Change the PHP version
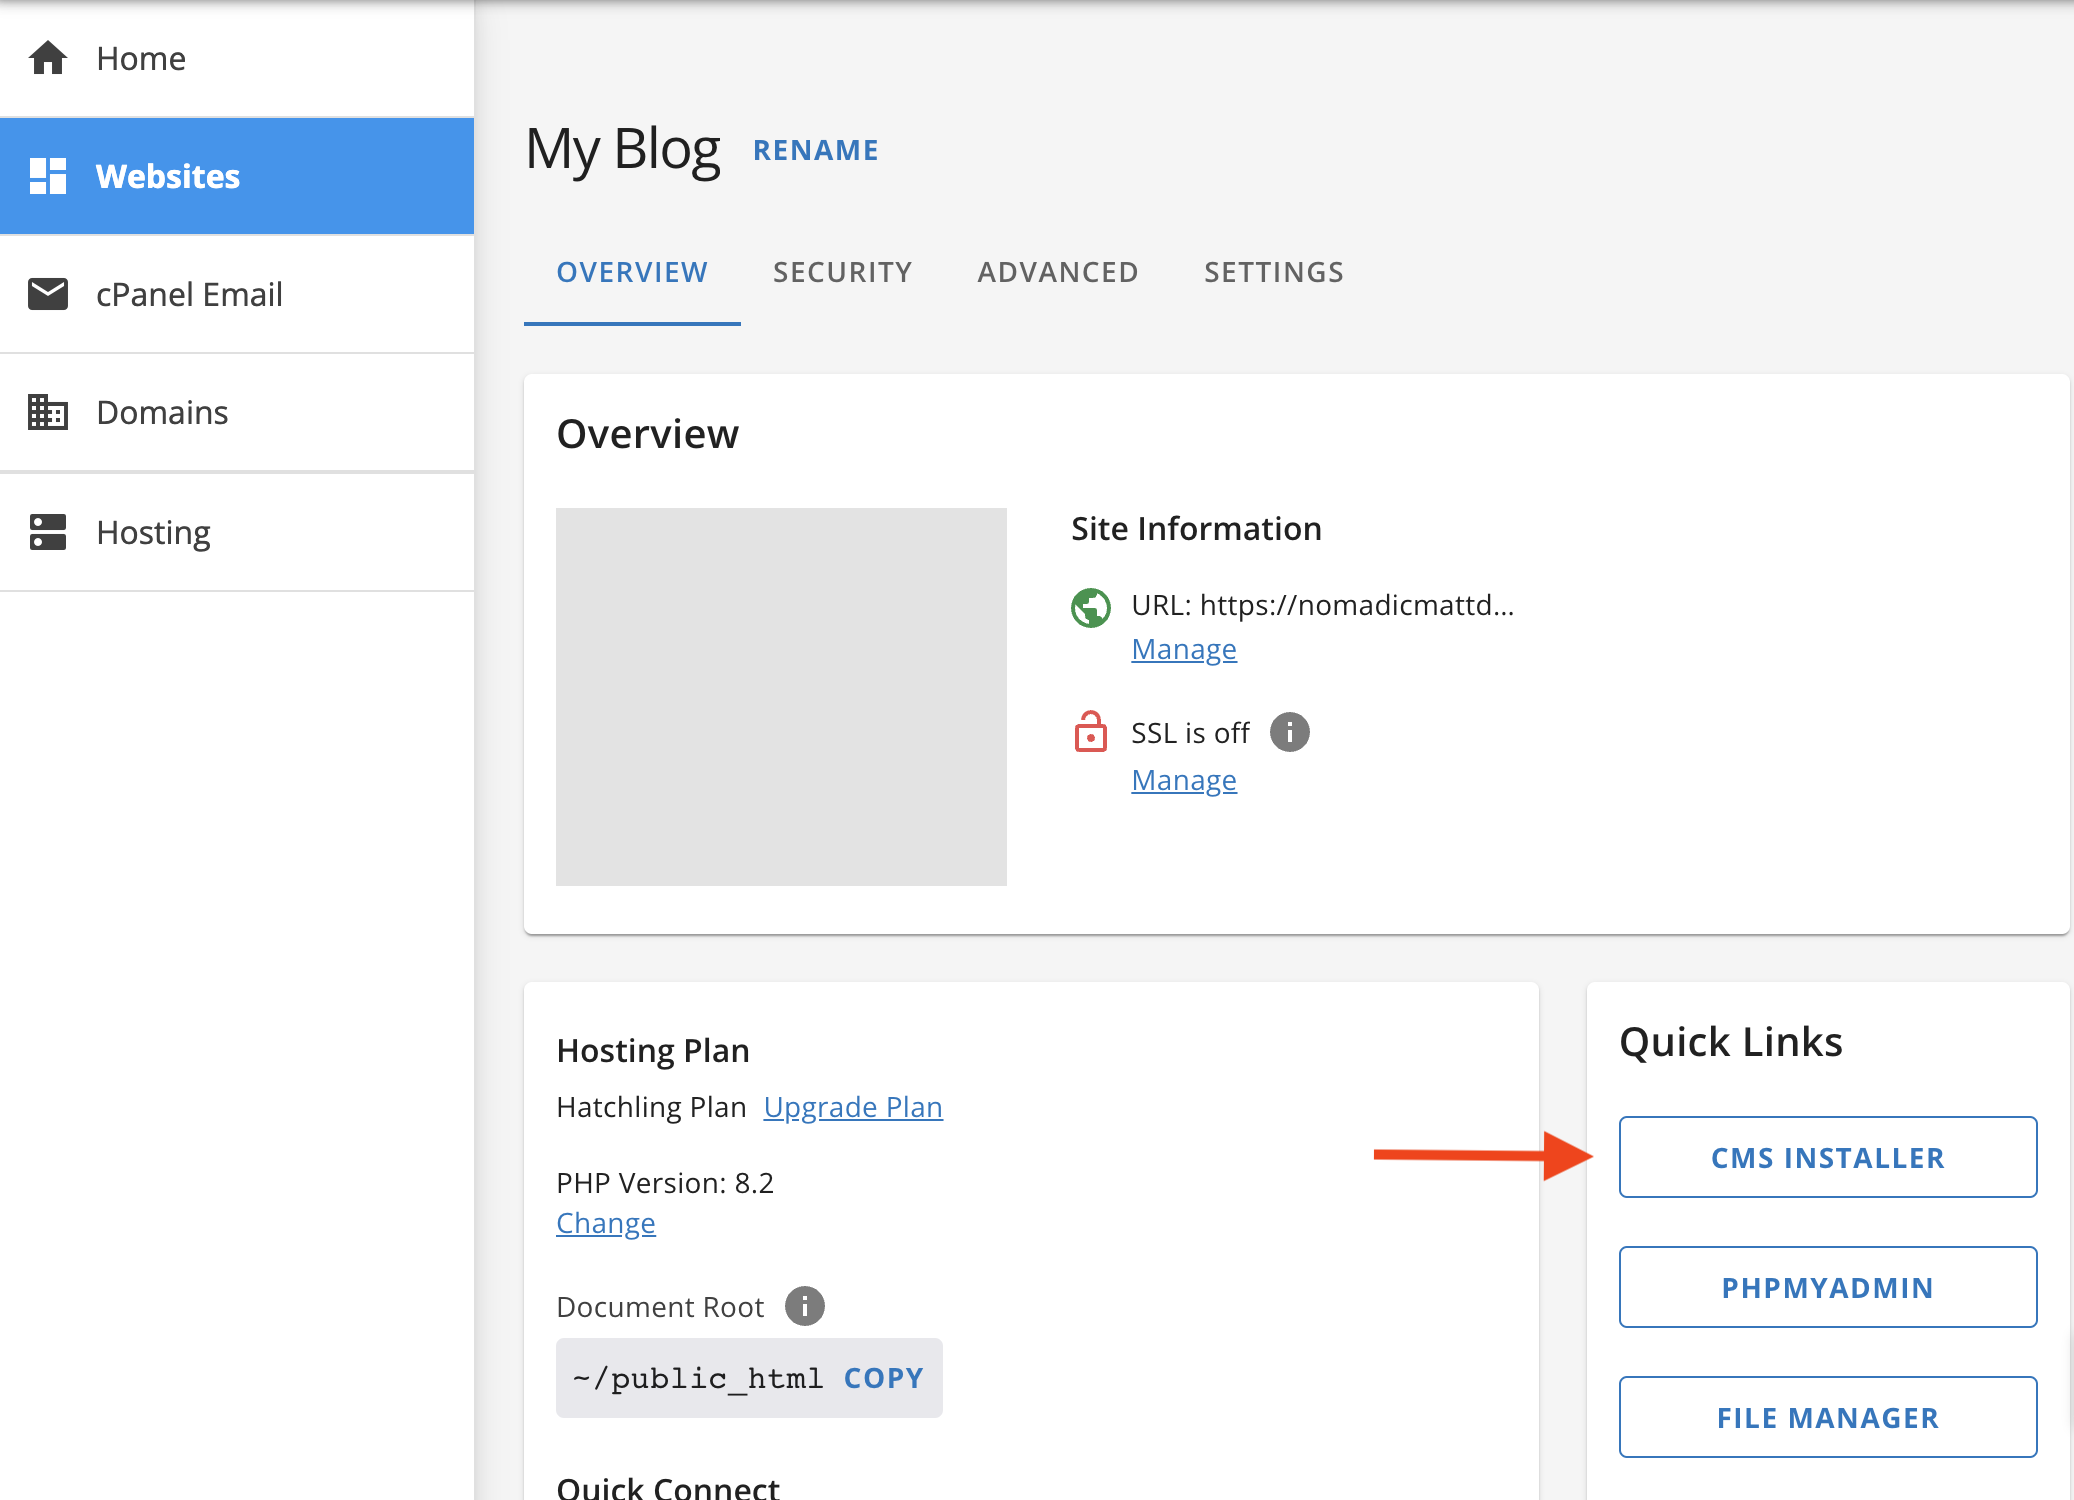The image size is (2074, 1500). click(605, 1222)
